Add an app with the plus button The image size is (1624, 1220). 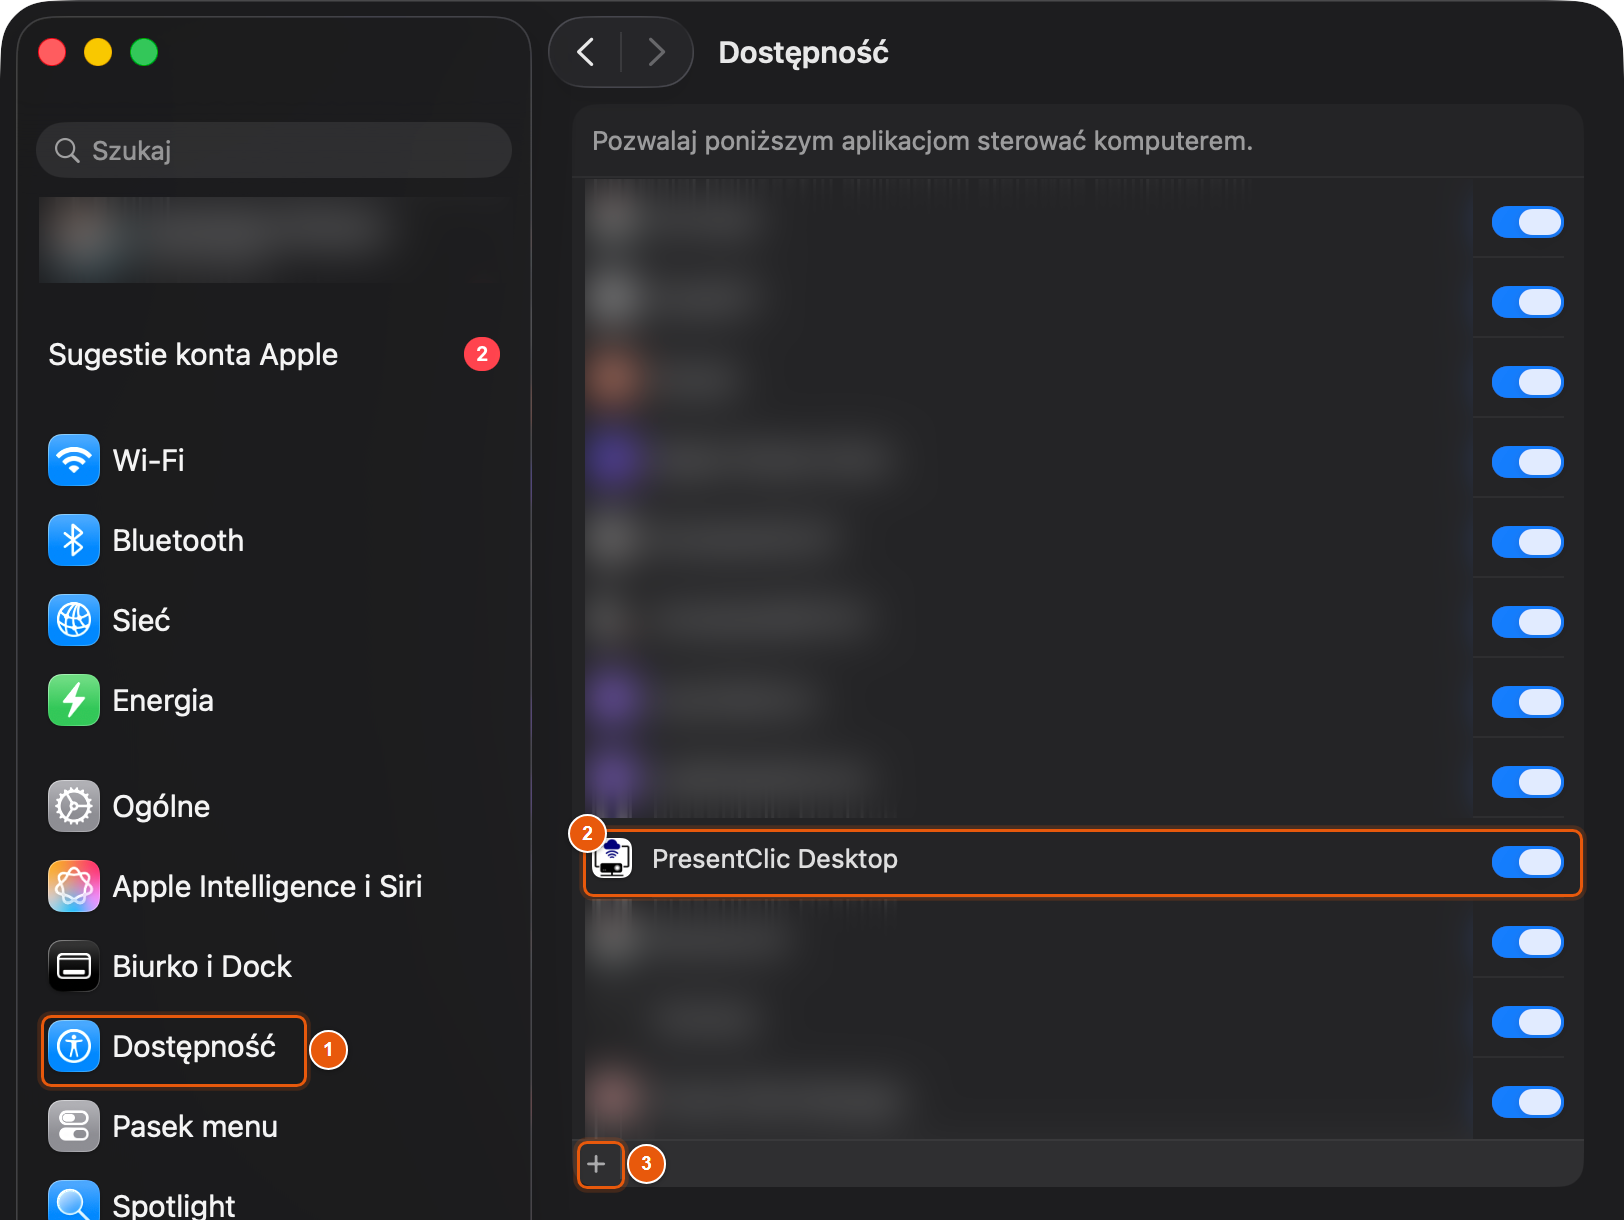[597, 1164]
